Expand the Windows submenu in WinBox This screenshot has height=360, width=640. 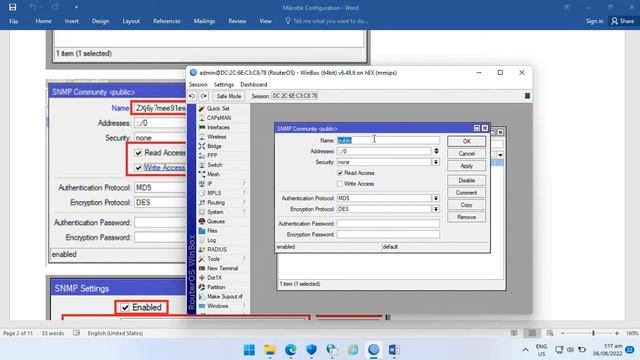tap(244, 306)
